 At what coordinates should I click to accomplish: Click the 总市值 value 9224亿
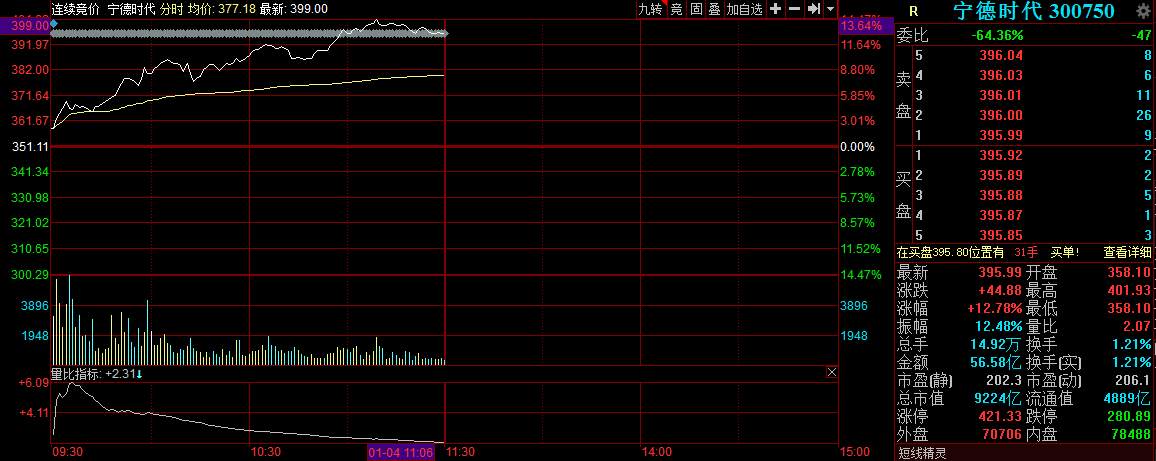(997, 399)
